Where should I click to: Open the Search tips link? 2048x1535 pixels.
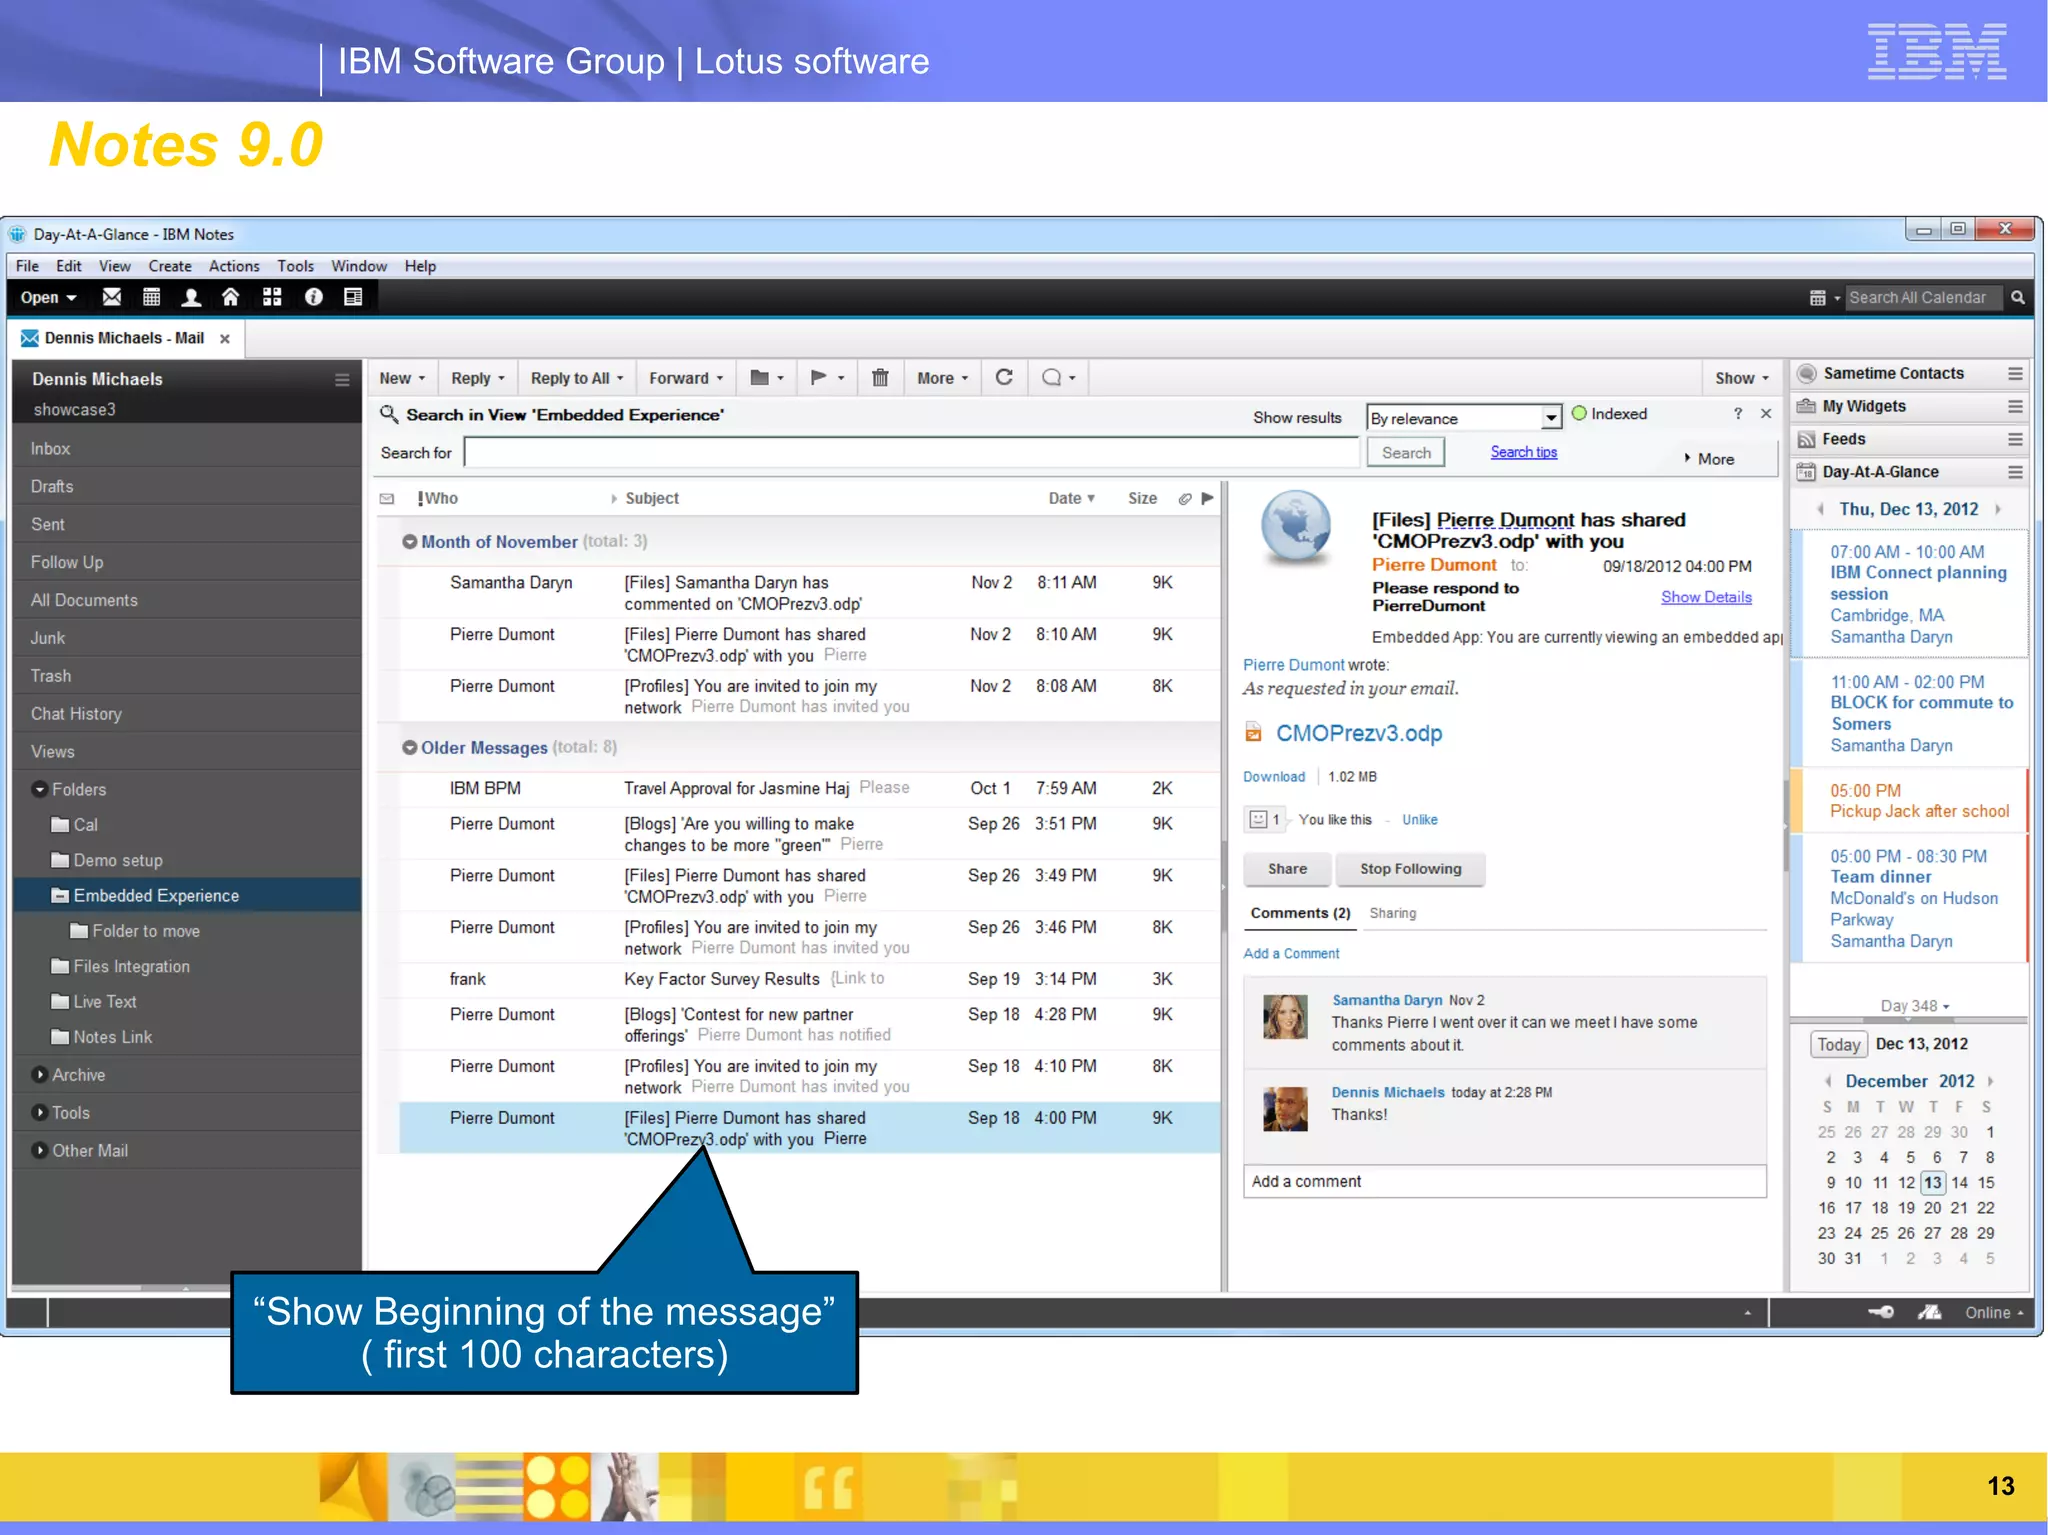1523,452
